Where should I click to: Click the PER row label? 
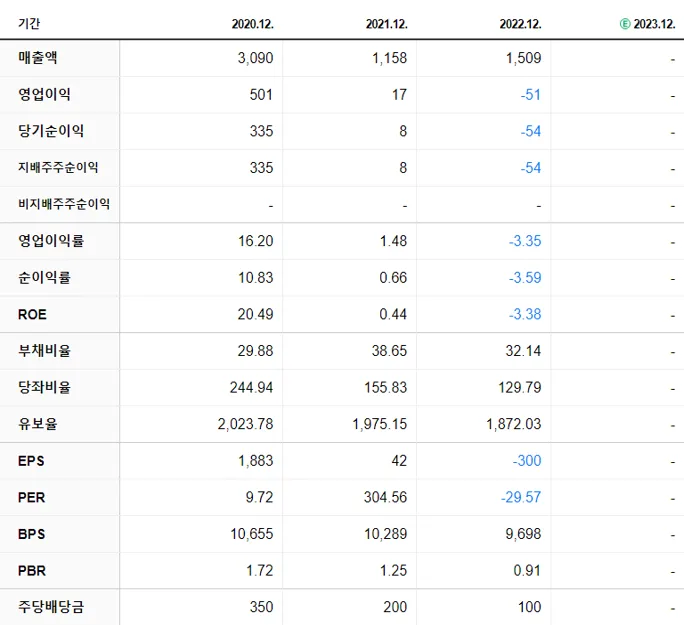tap(31, 498)
